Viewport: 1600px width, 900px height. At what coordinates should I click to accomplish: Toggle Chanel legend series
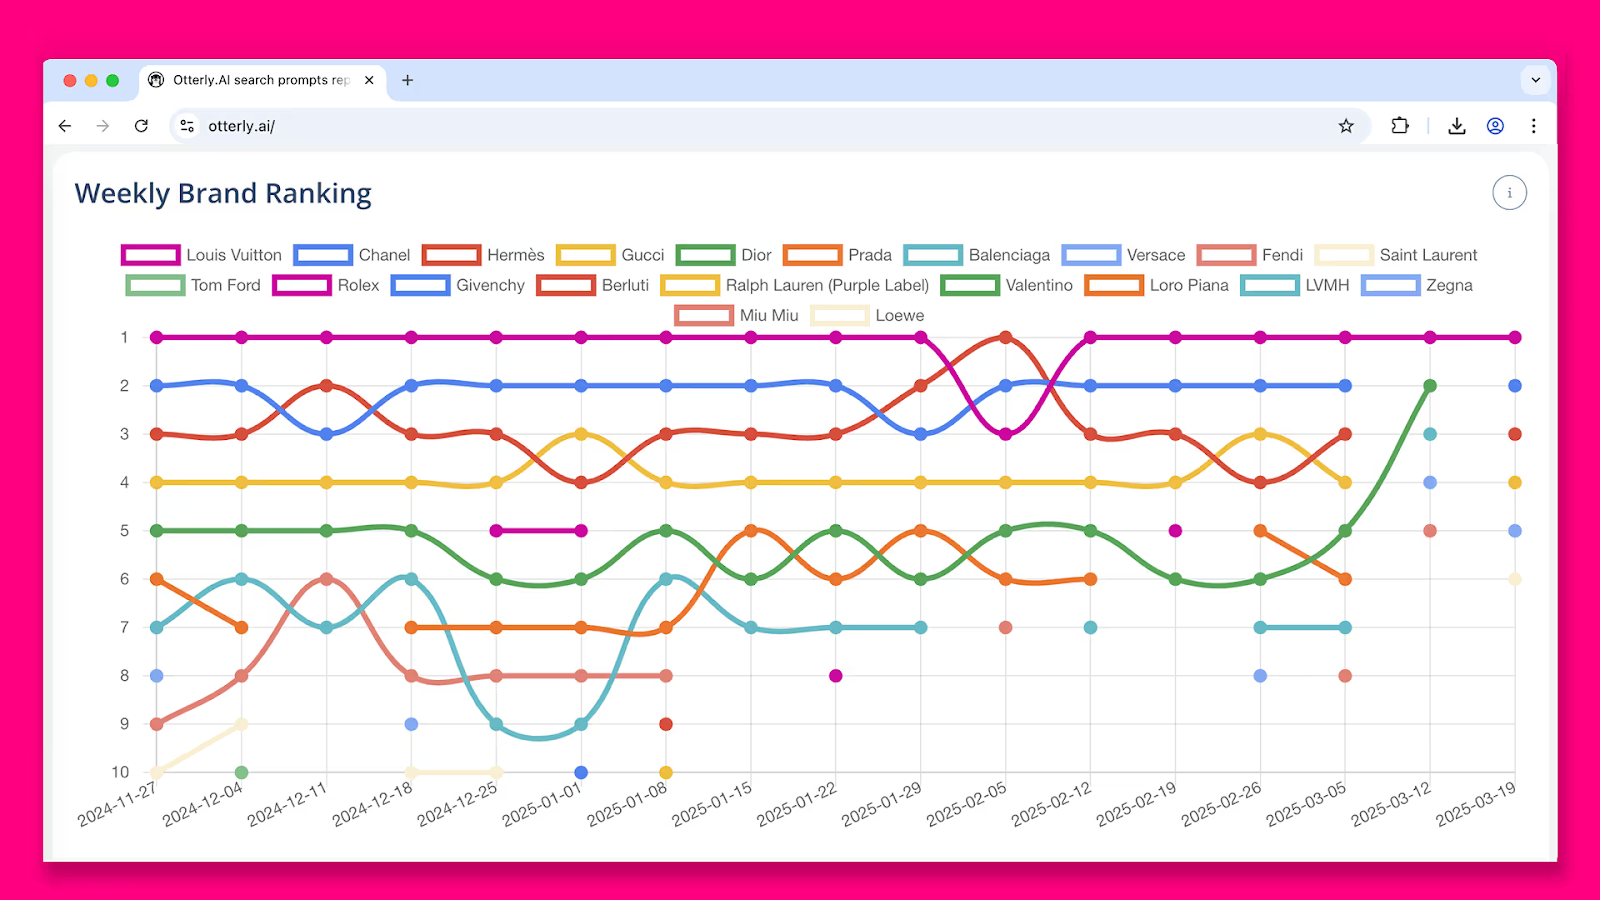pyautogui.click(x=352, y=255)
